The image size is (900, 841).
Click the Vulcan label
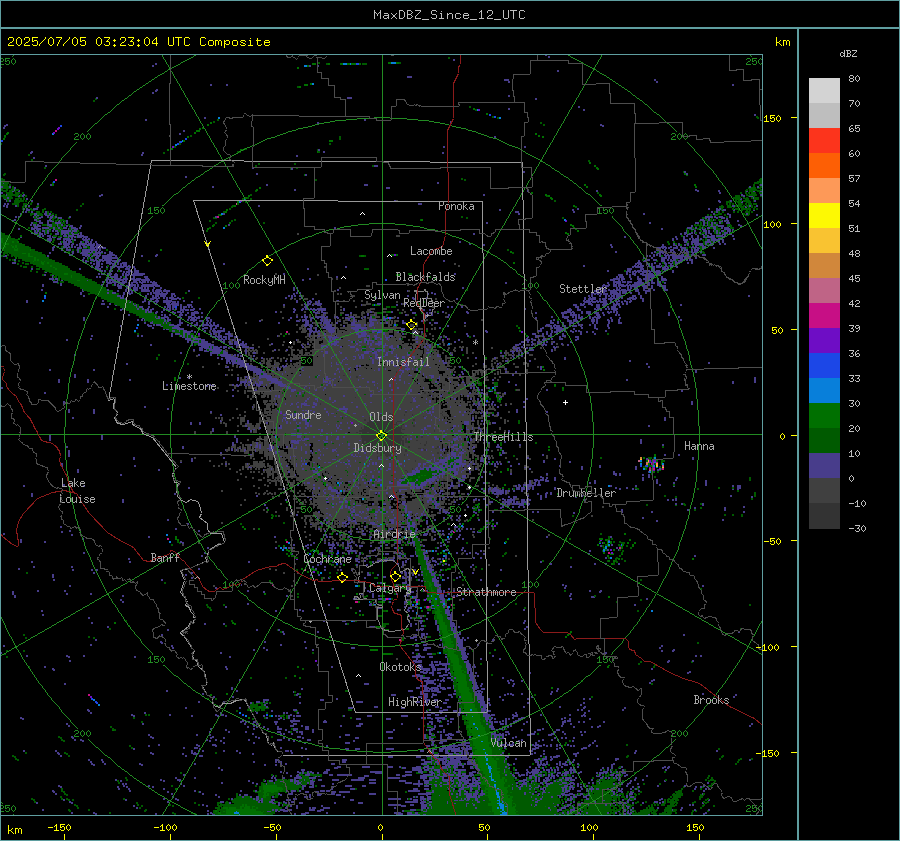click(x=508, y=743)
